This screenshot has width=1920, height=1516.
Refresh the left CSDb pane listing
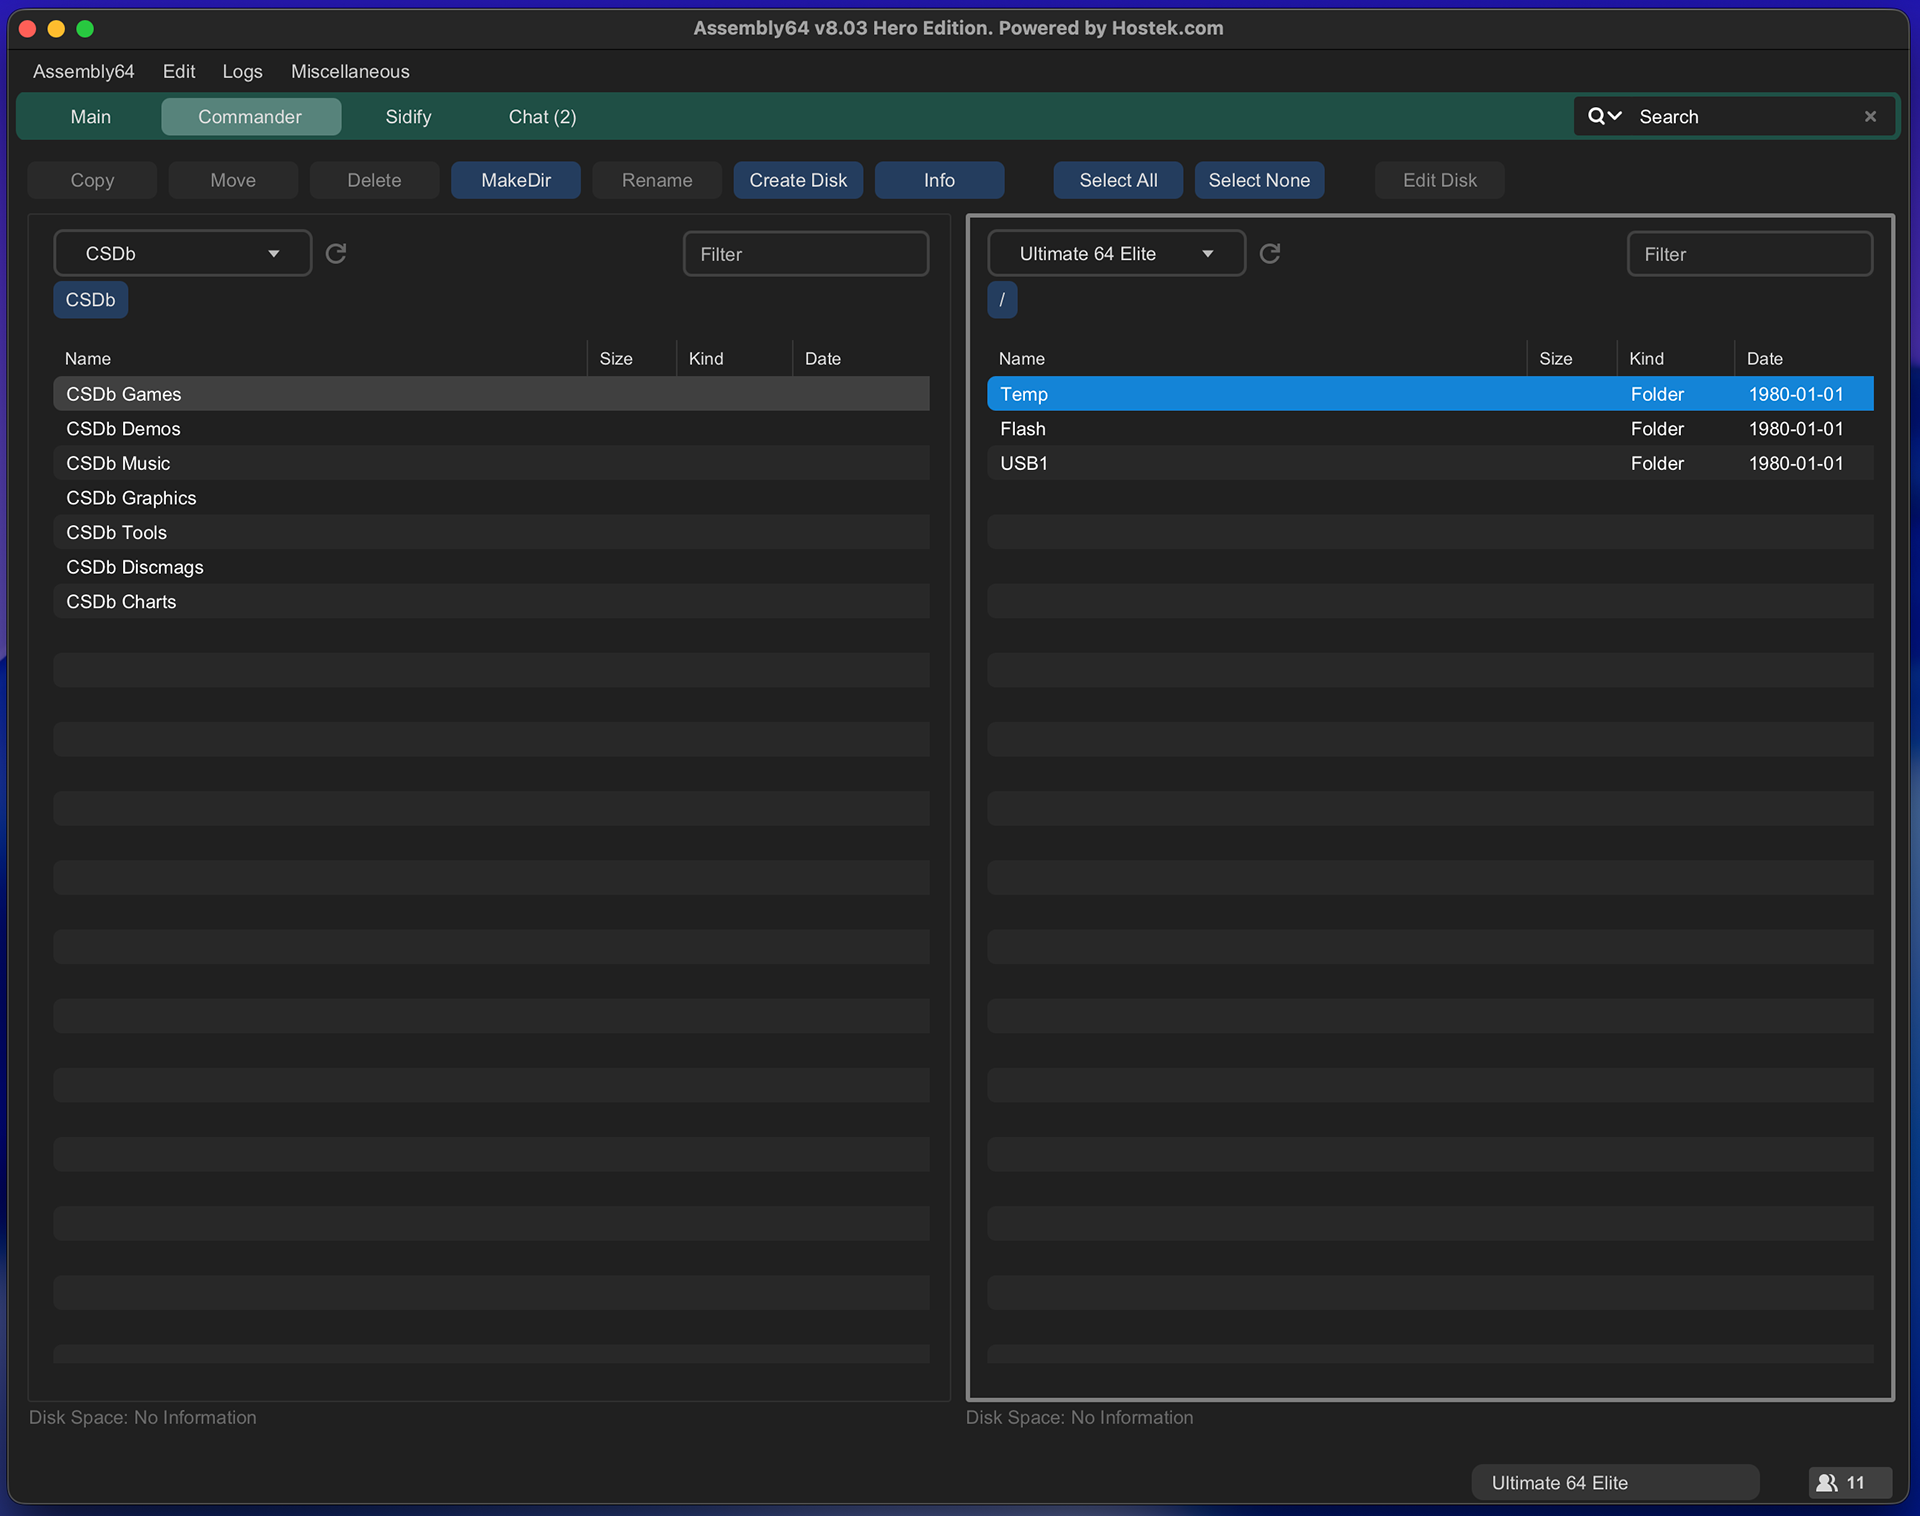point(336,253)
